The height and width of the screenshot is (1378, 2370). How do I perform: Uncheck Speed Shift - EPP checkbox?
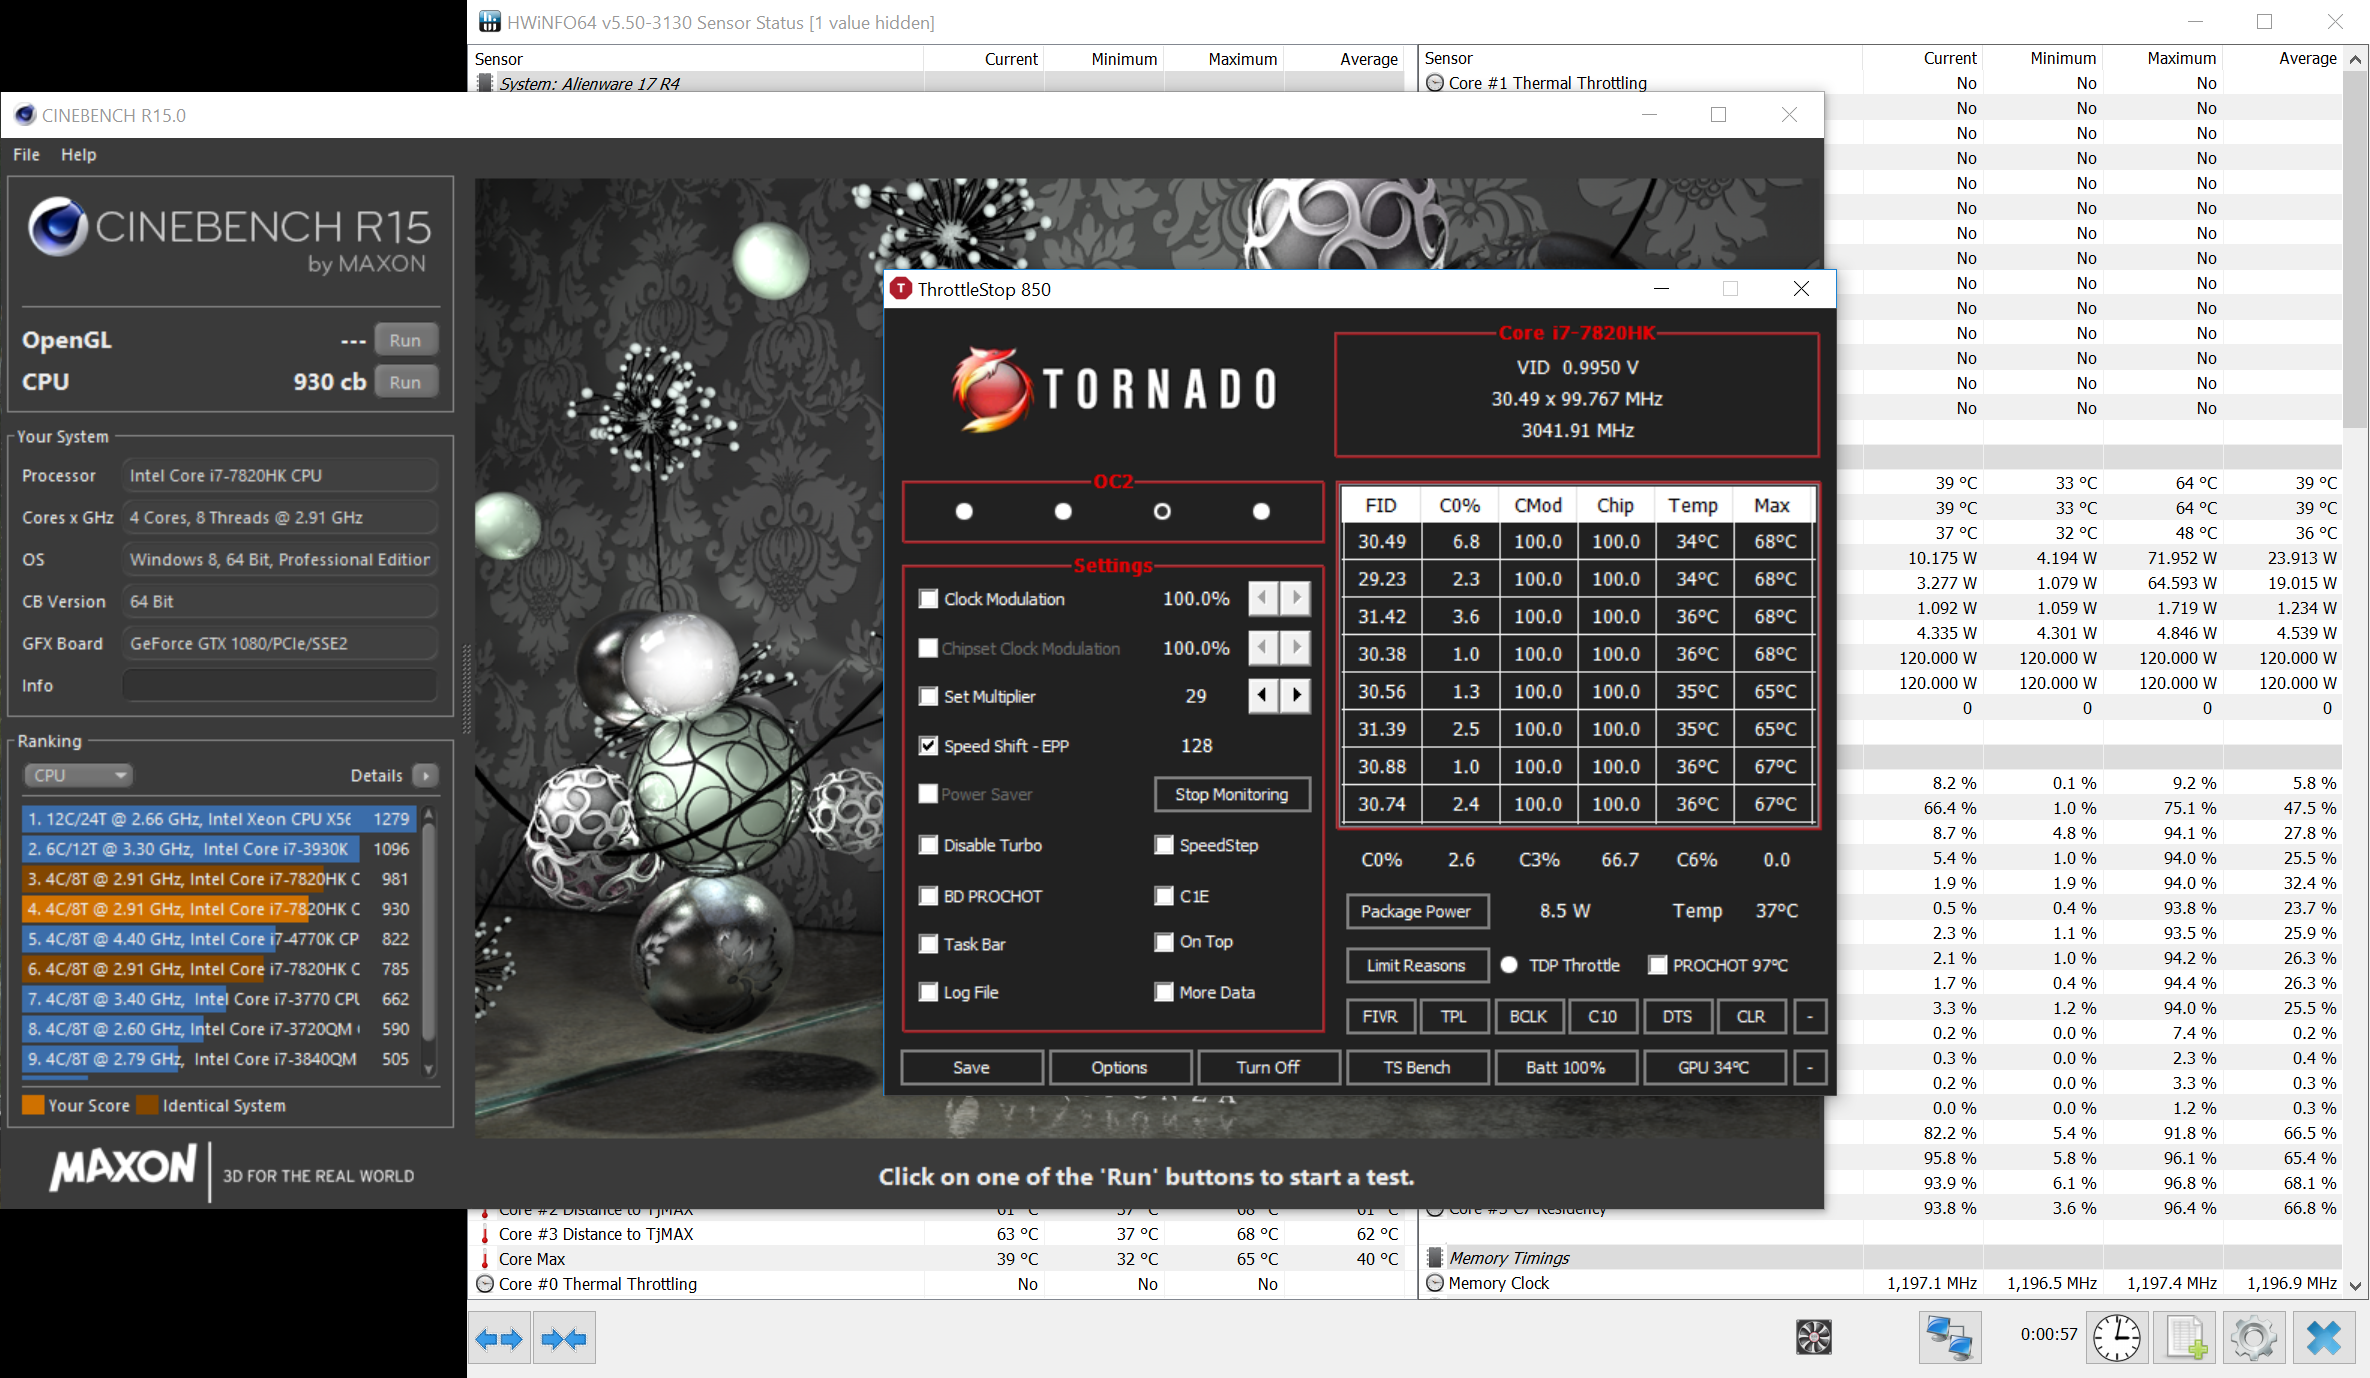[928, 746]
